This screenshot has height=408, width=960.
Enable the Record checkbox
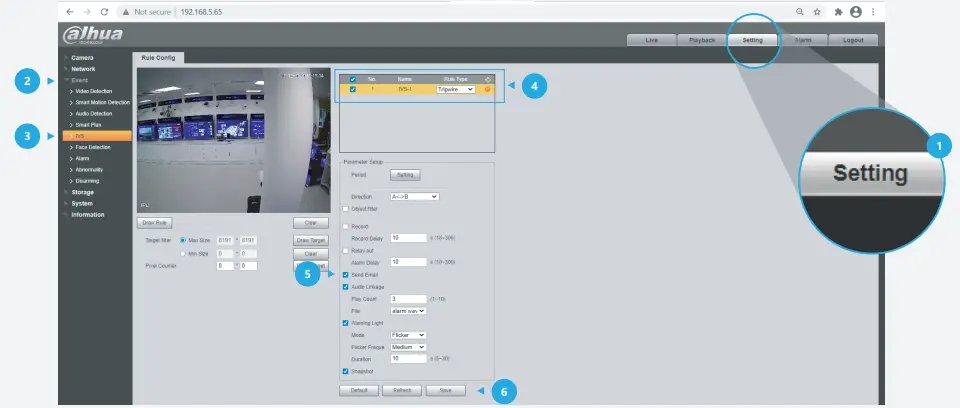(345, 227)
